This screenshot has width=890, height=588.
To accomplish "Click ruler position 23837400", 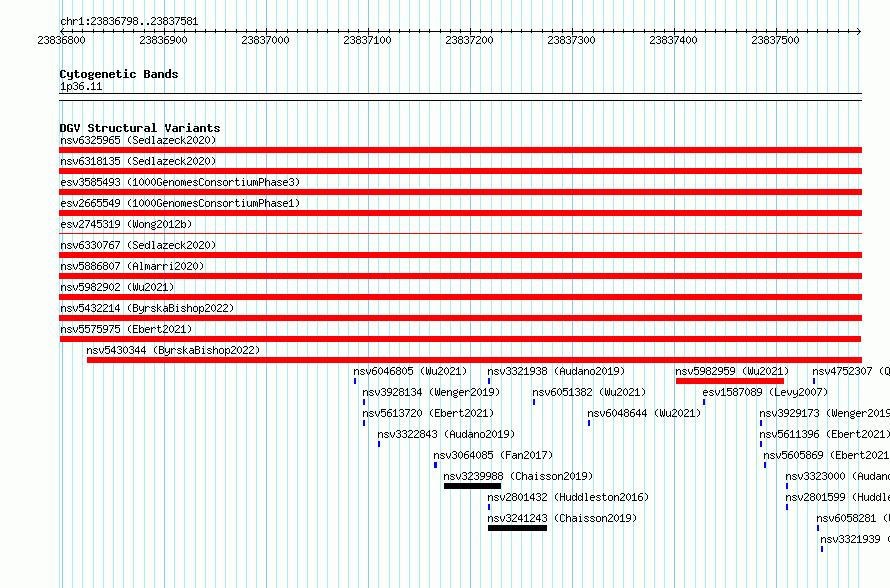I will (x=673, y=40).
